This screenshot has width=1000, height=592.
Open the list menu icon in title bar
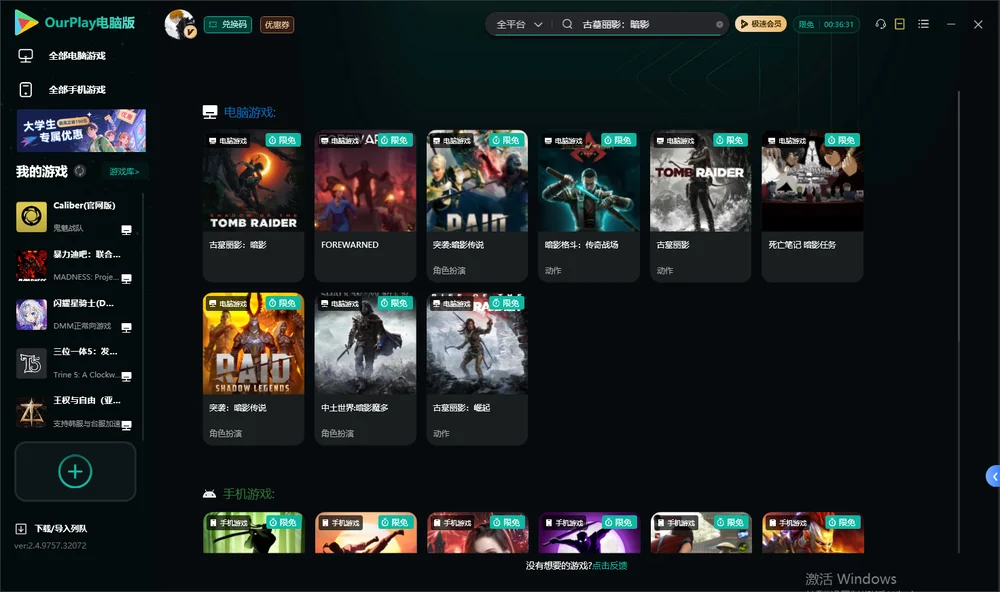923,24
